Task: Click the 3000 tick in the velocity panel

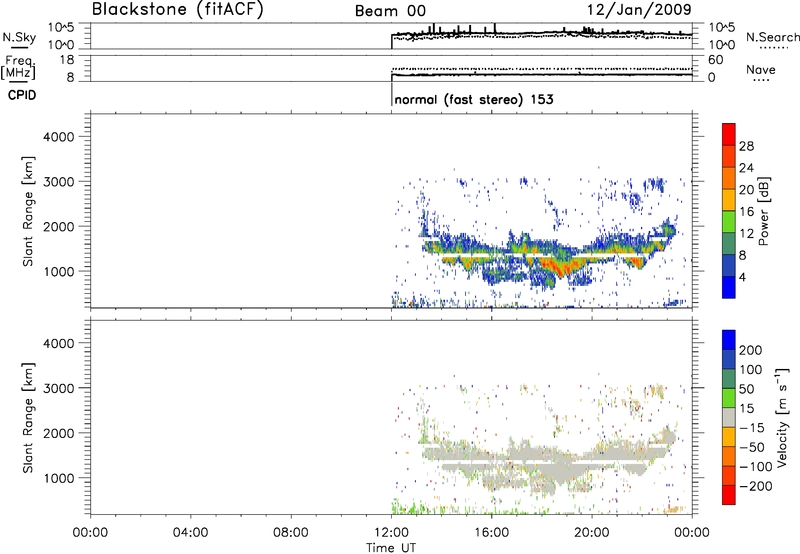Action: 58,388
